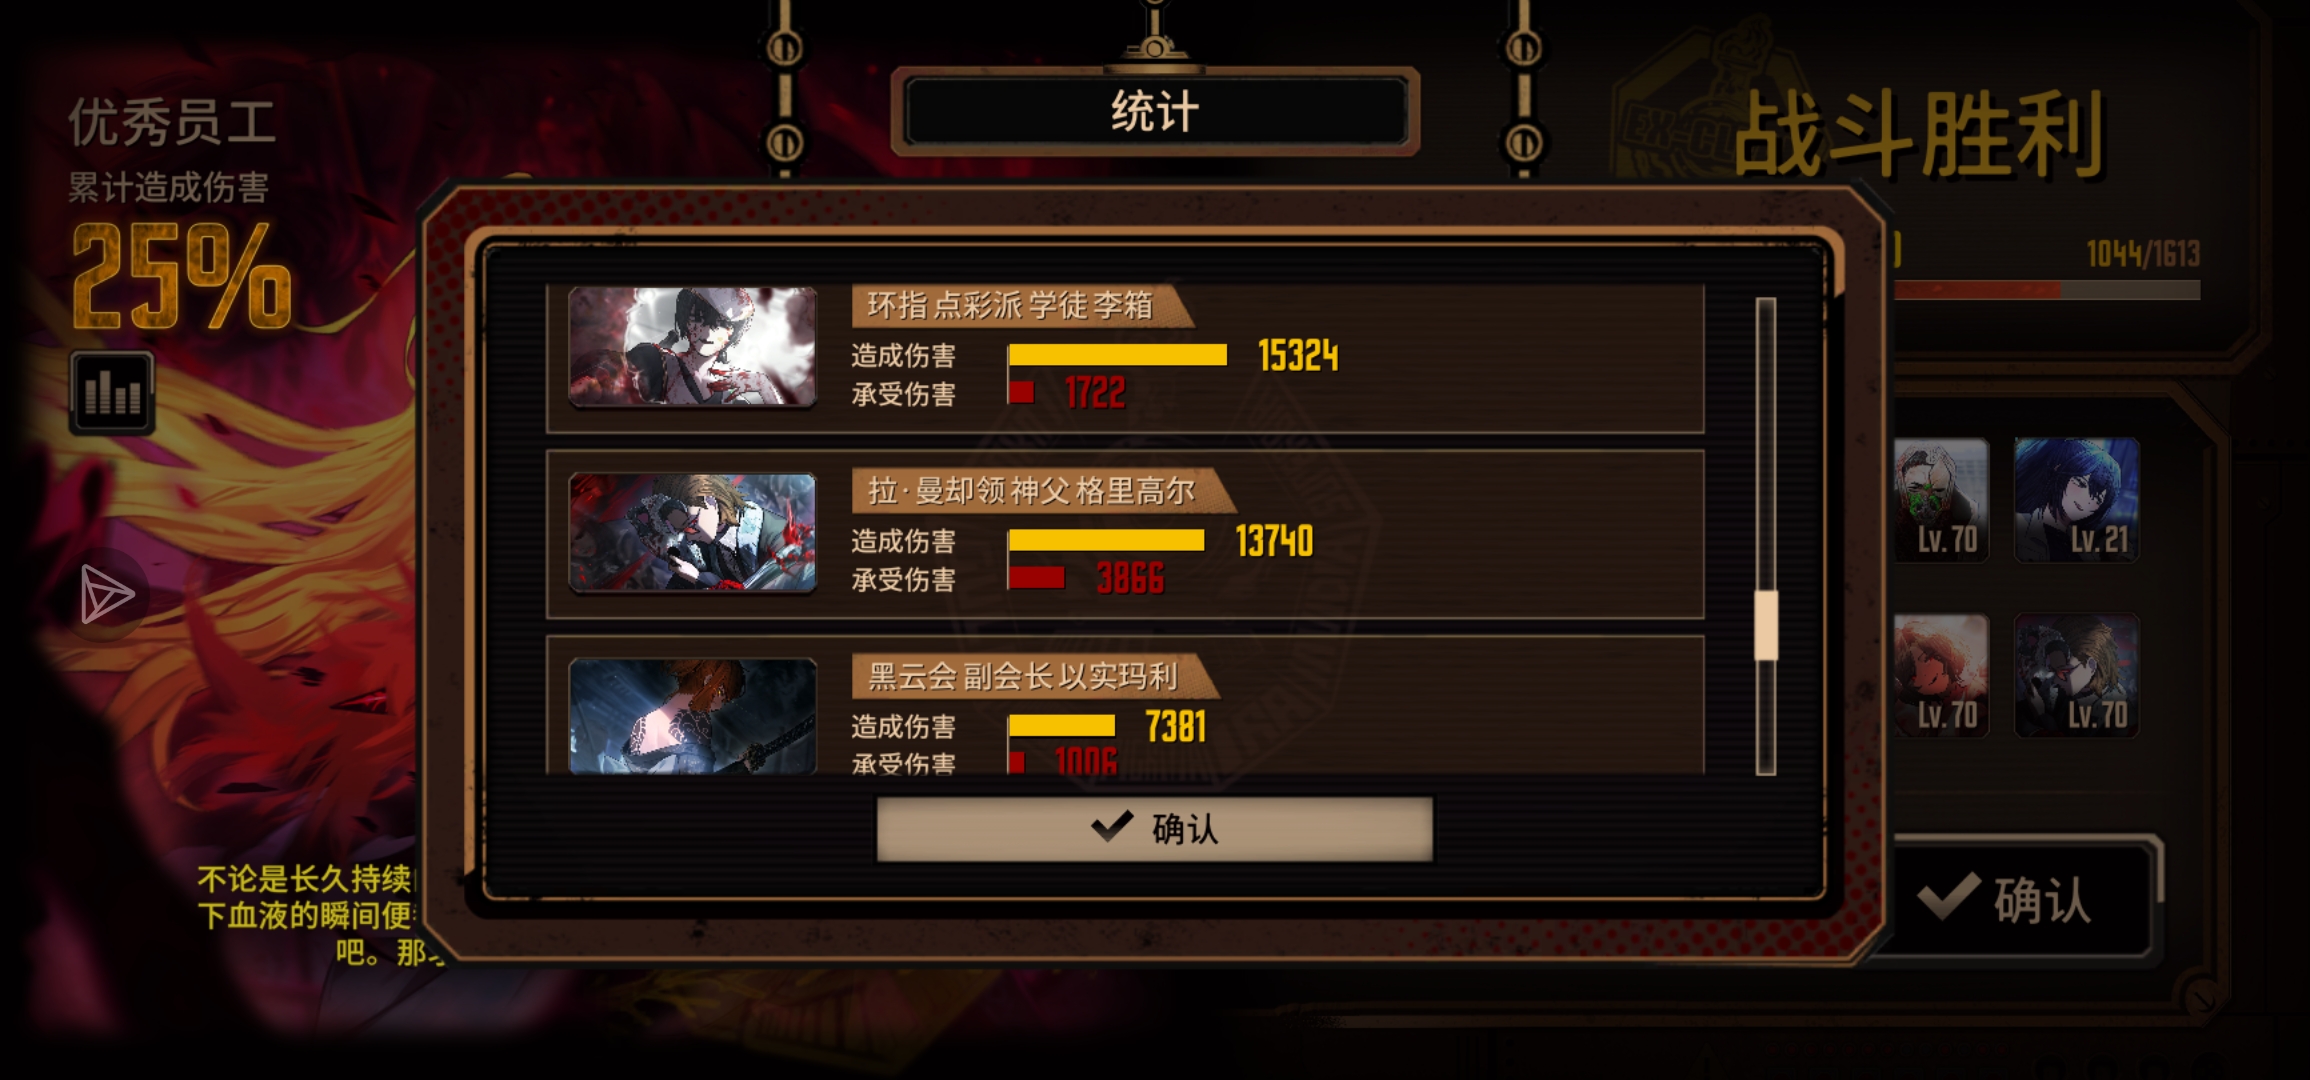Click the 1044/1613 experience progress bar
Screen dimensions: 2310x1080
[x=2045, y=290]
